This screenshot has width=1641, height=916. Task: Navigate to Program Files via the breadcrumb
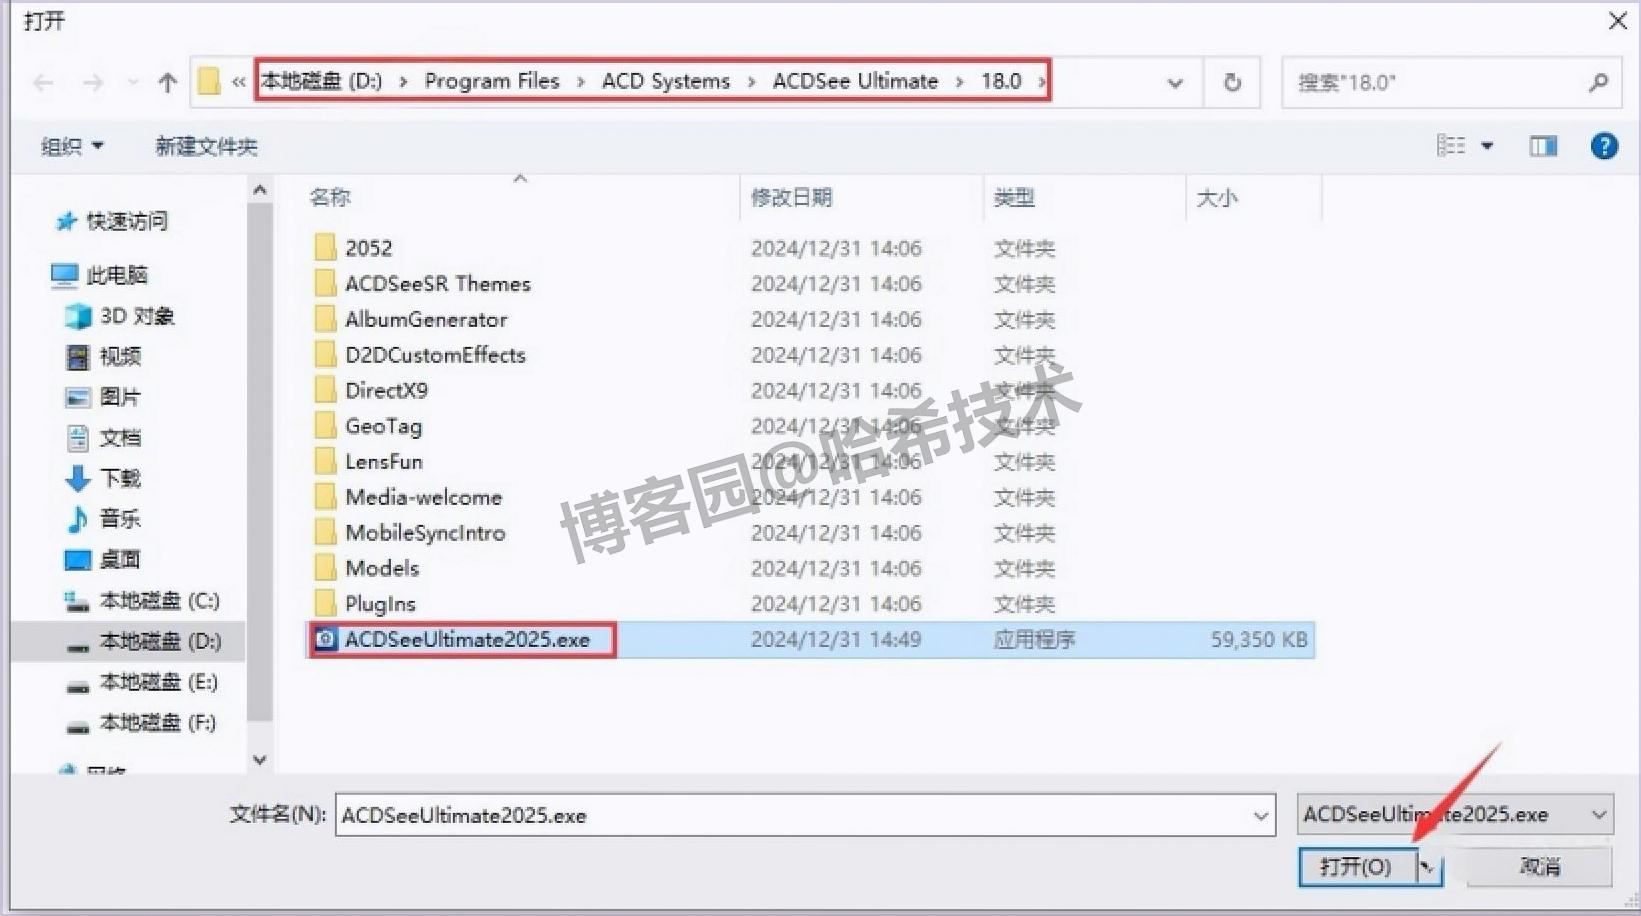[x=491, y=81]
